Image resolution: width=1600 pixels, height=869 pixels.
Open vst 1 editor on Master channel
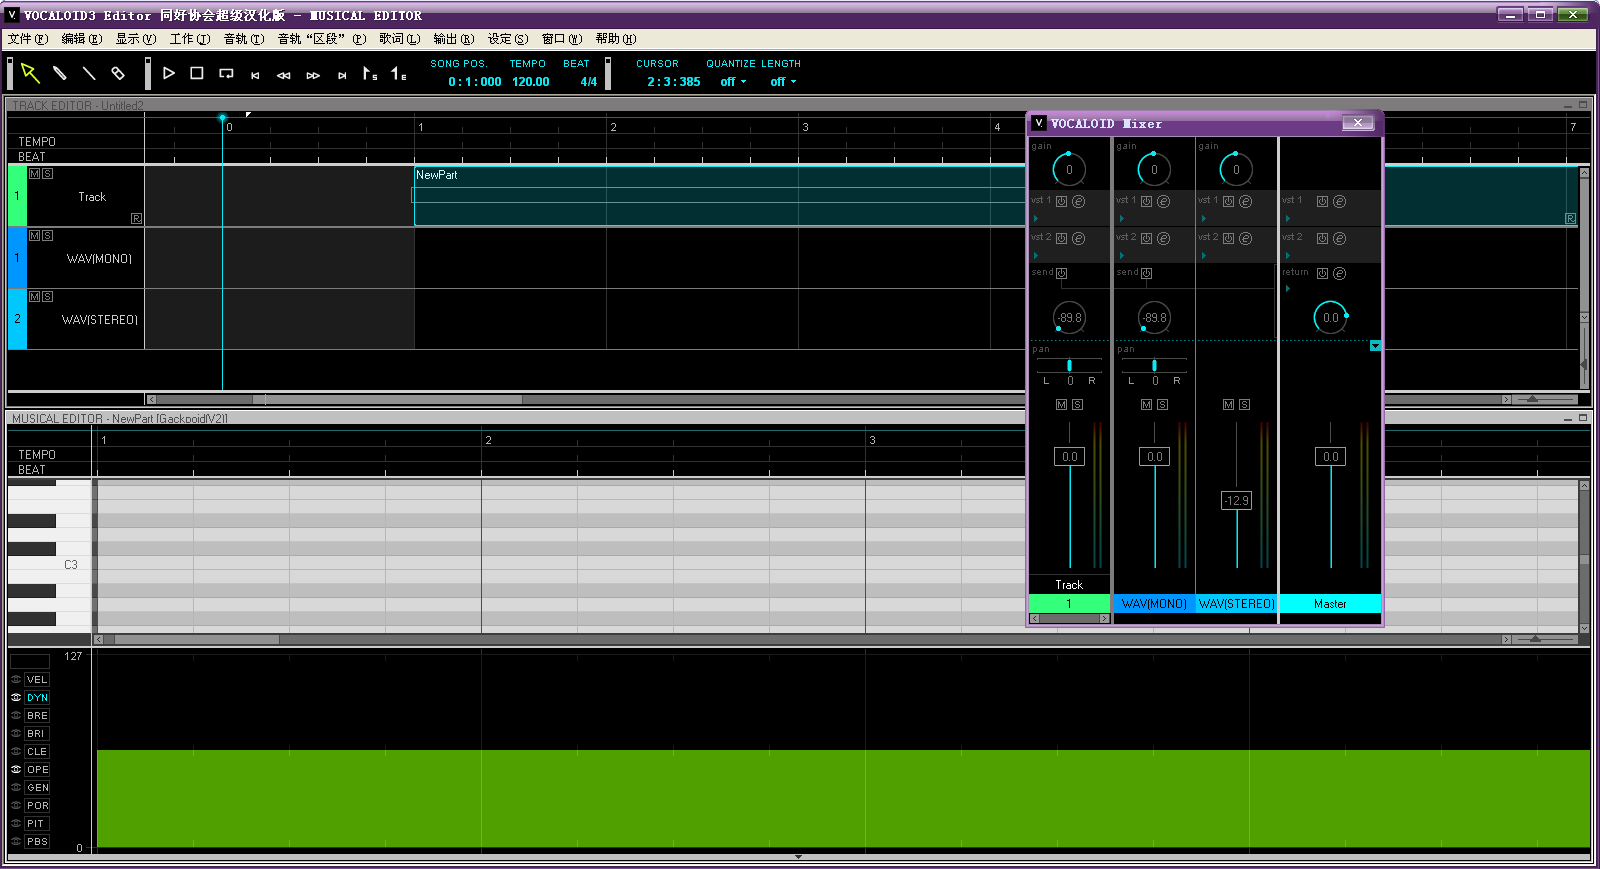pyautogui.click(x=1339, y=201)
